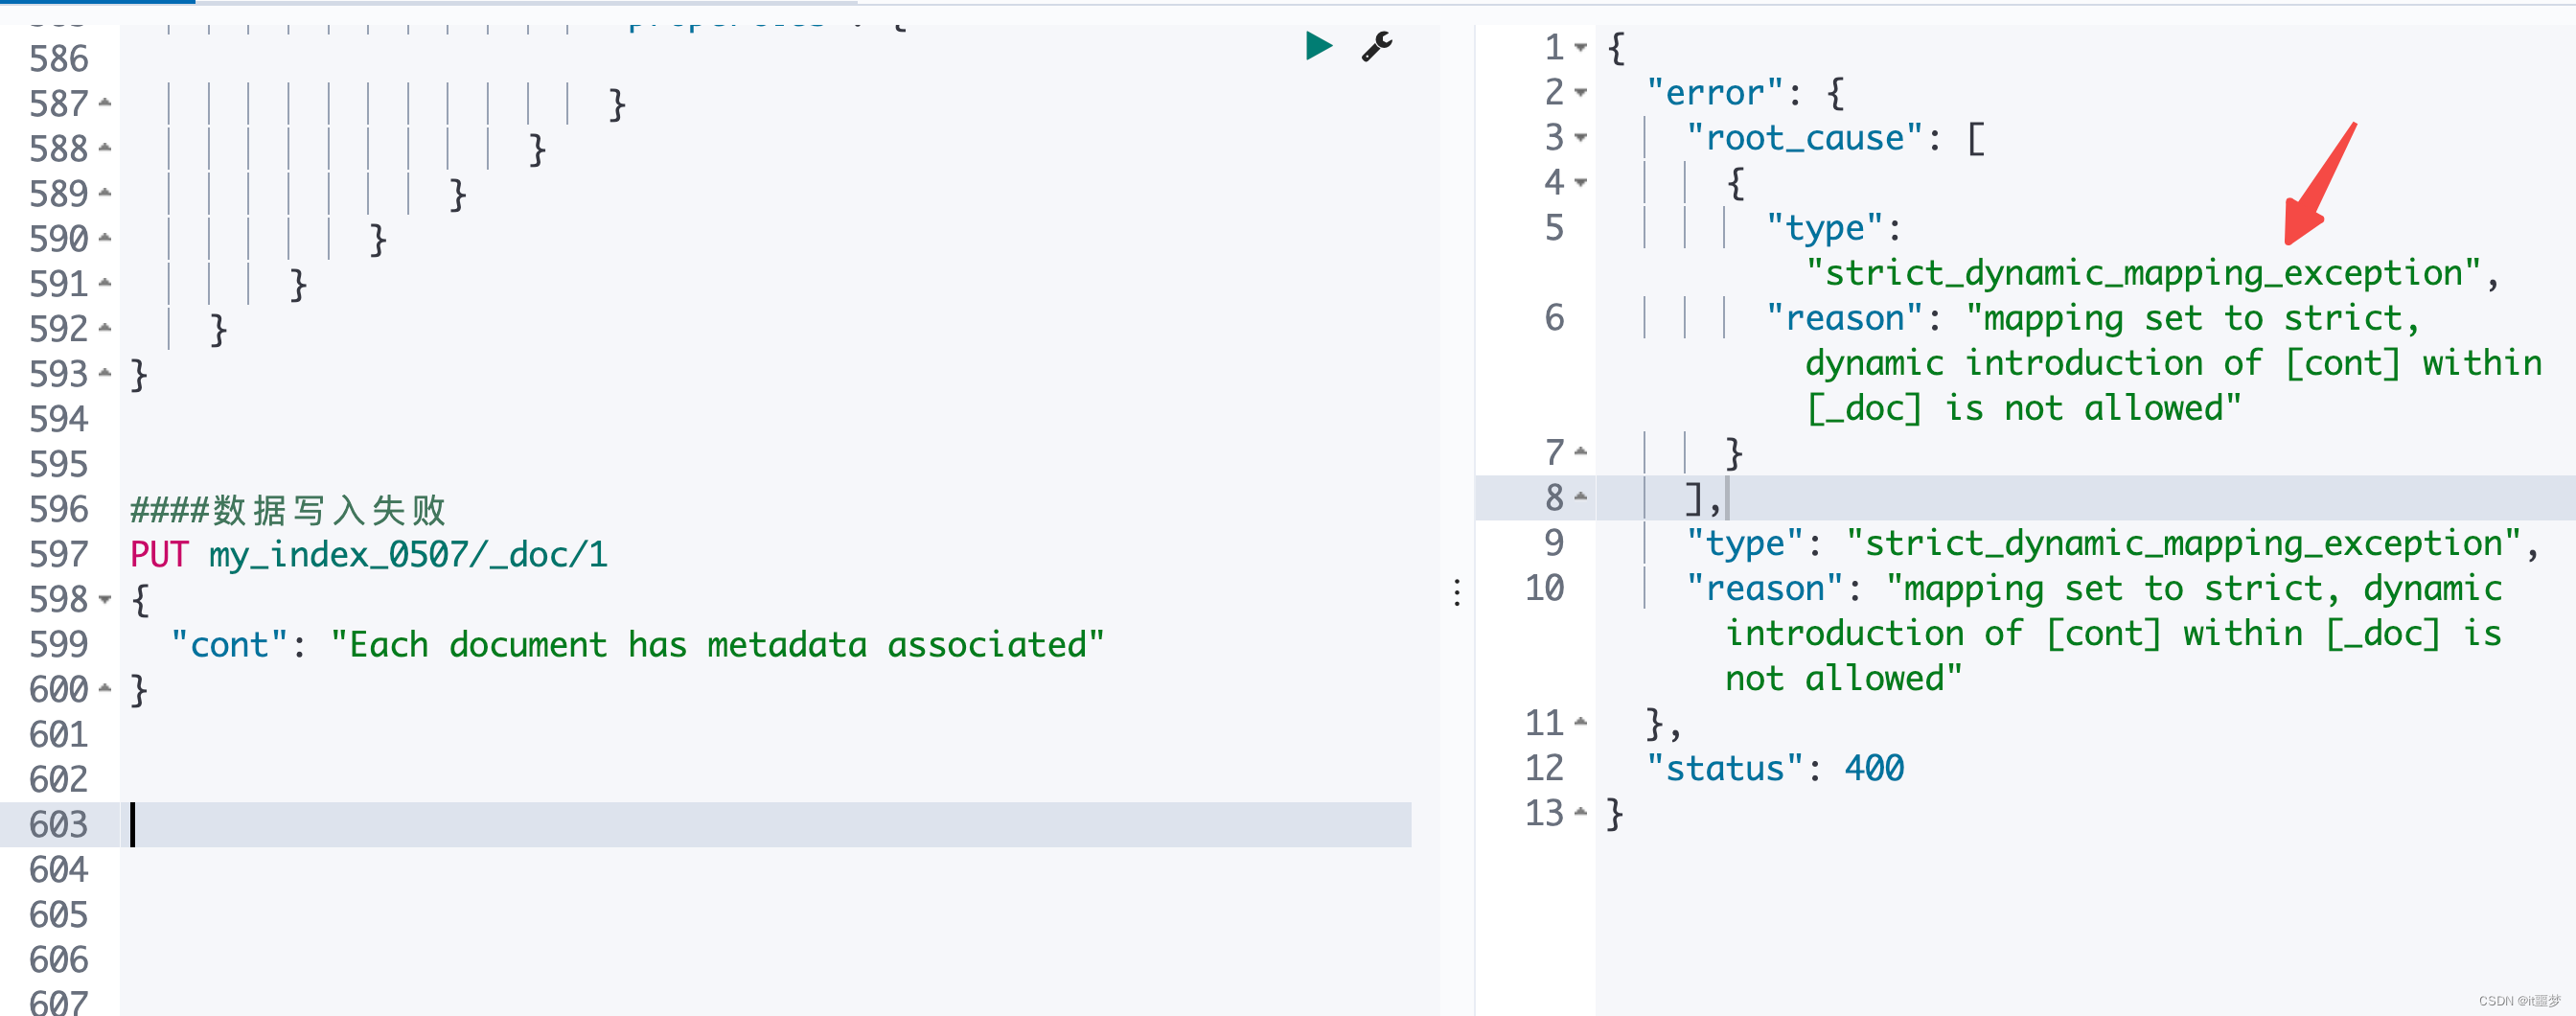Fold response root object at line 1
This screenshot has width=2576, height=1016.
click(x=1580, y=47)
